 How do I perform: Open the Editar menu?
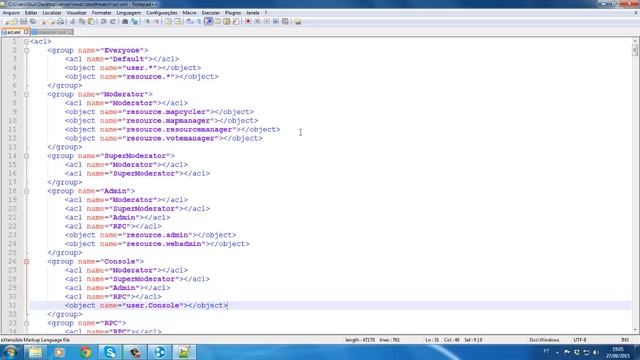31,13
